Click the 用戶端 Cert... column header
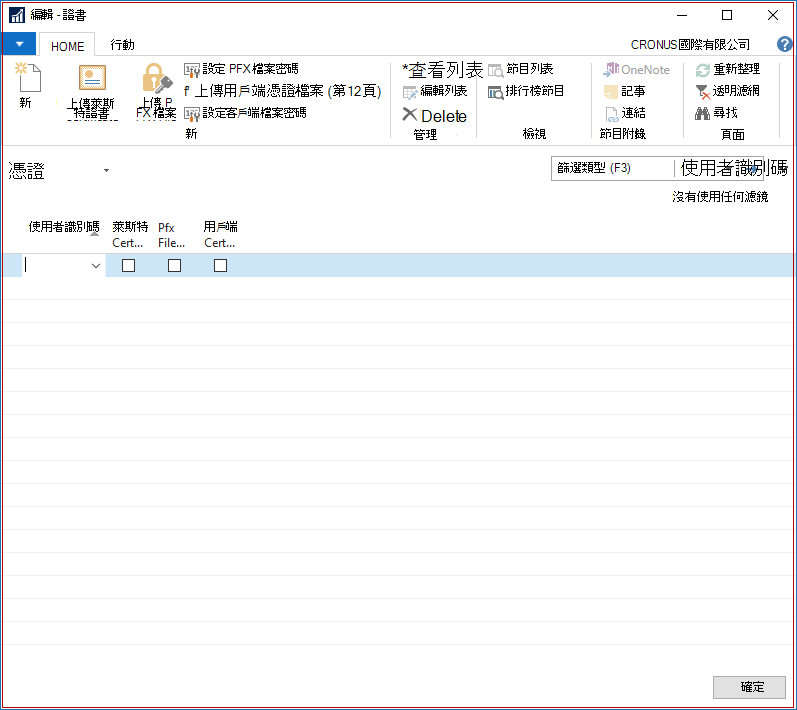The height and width of the screenshot is (710, 797). click(x=221, y=234)
